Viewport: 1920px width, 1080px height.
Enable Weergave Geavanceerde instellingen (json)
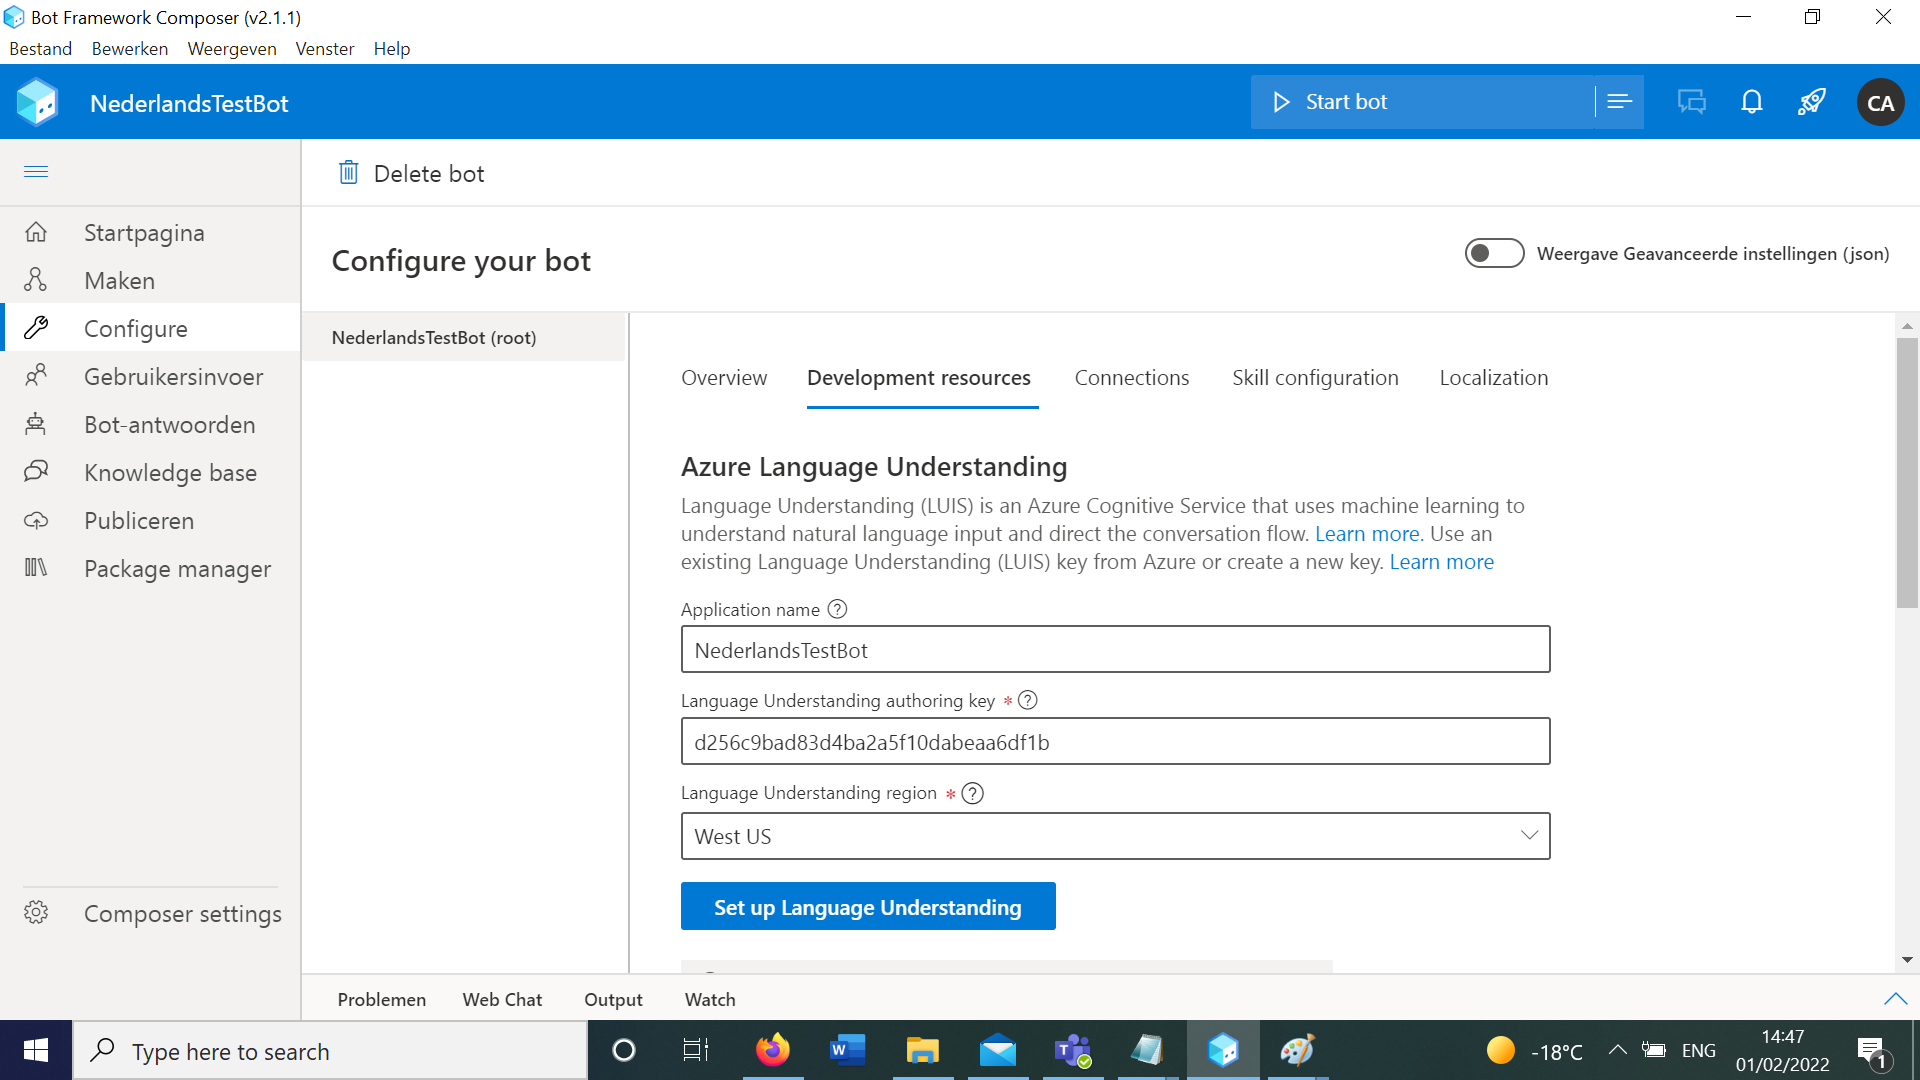pyautogui.click(x=1493, y=253)
